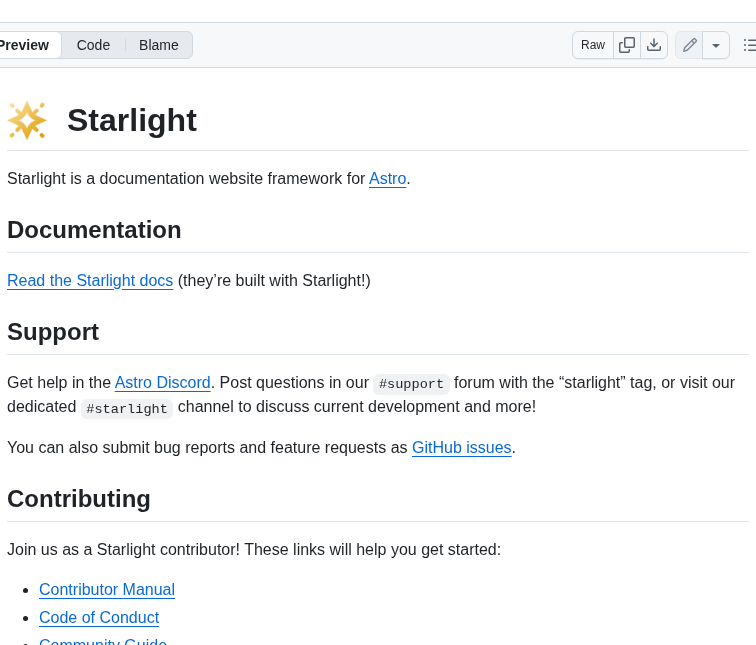The image size is (756, 645).
Task: Expand more edit options dropdown arrow
Action: point(716,45)
